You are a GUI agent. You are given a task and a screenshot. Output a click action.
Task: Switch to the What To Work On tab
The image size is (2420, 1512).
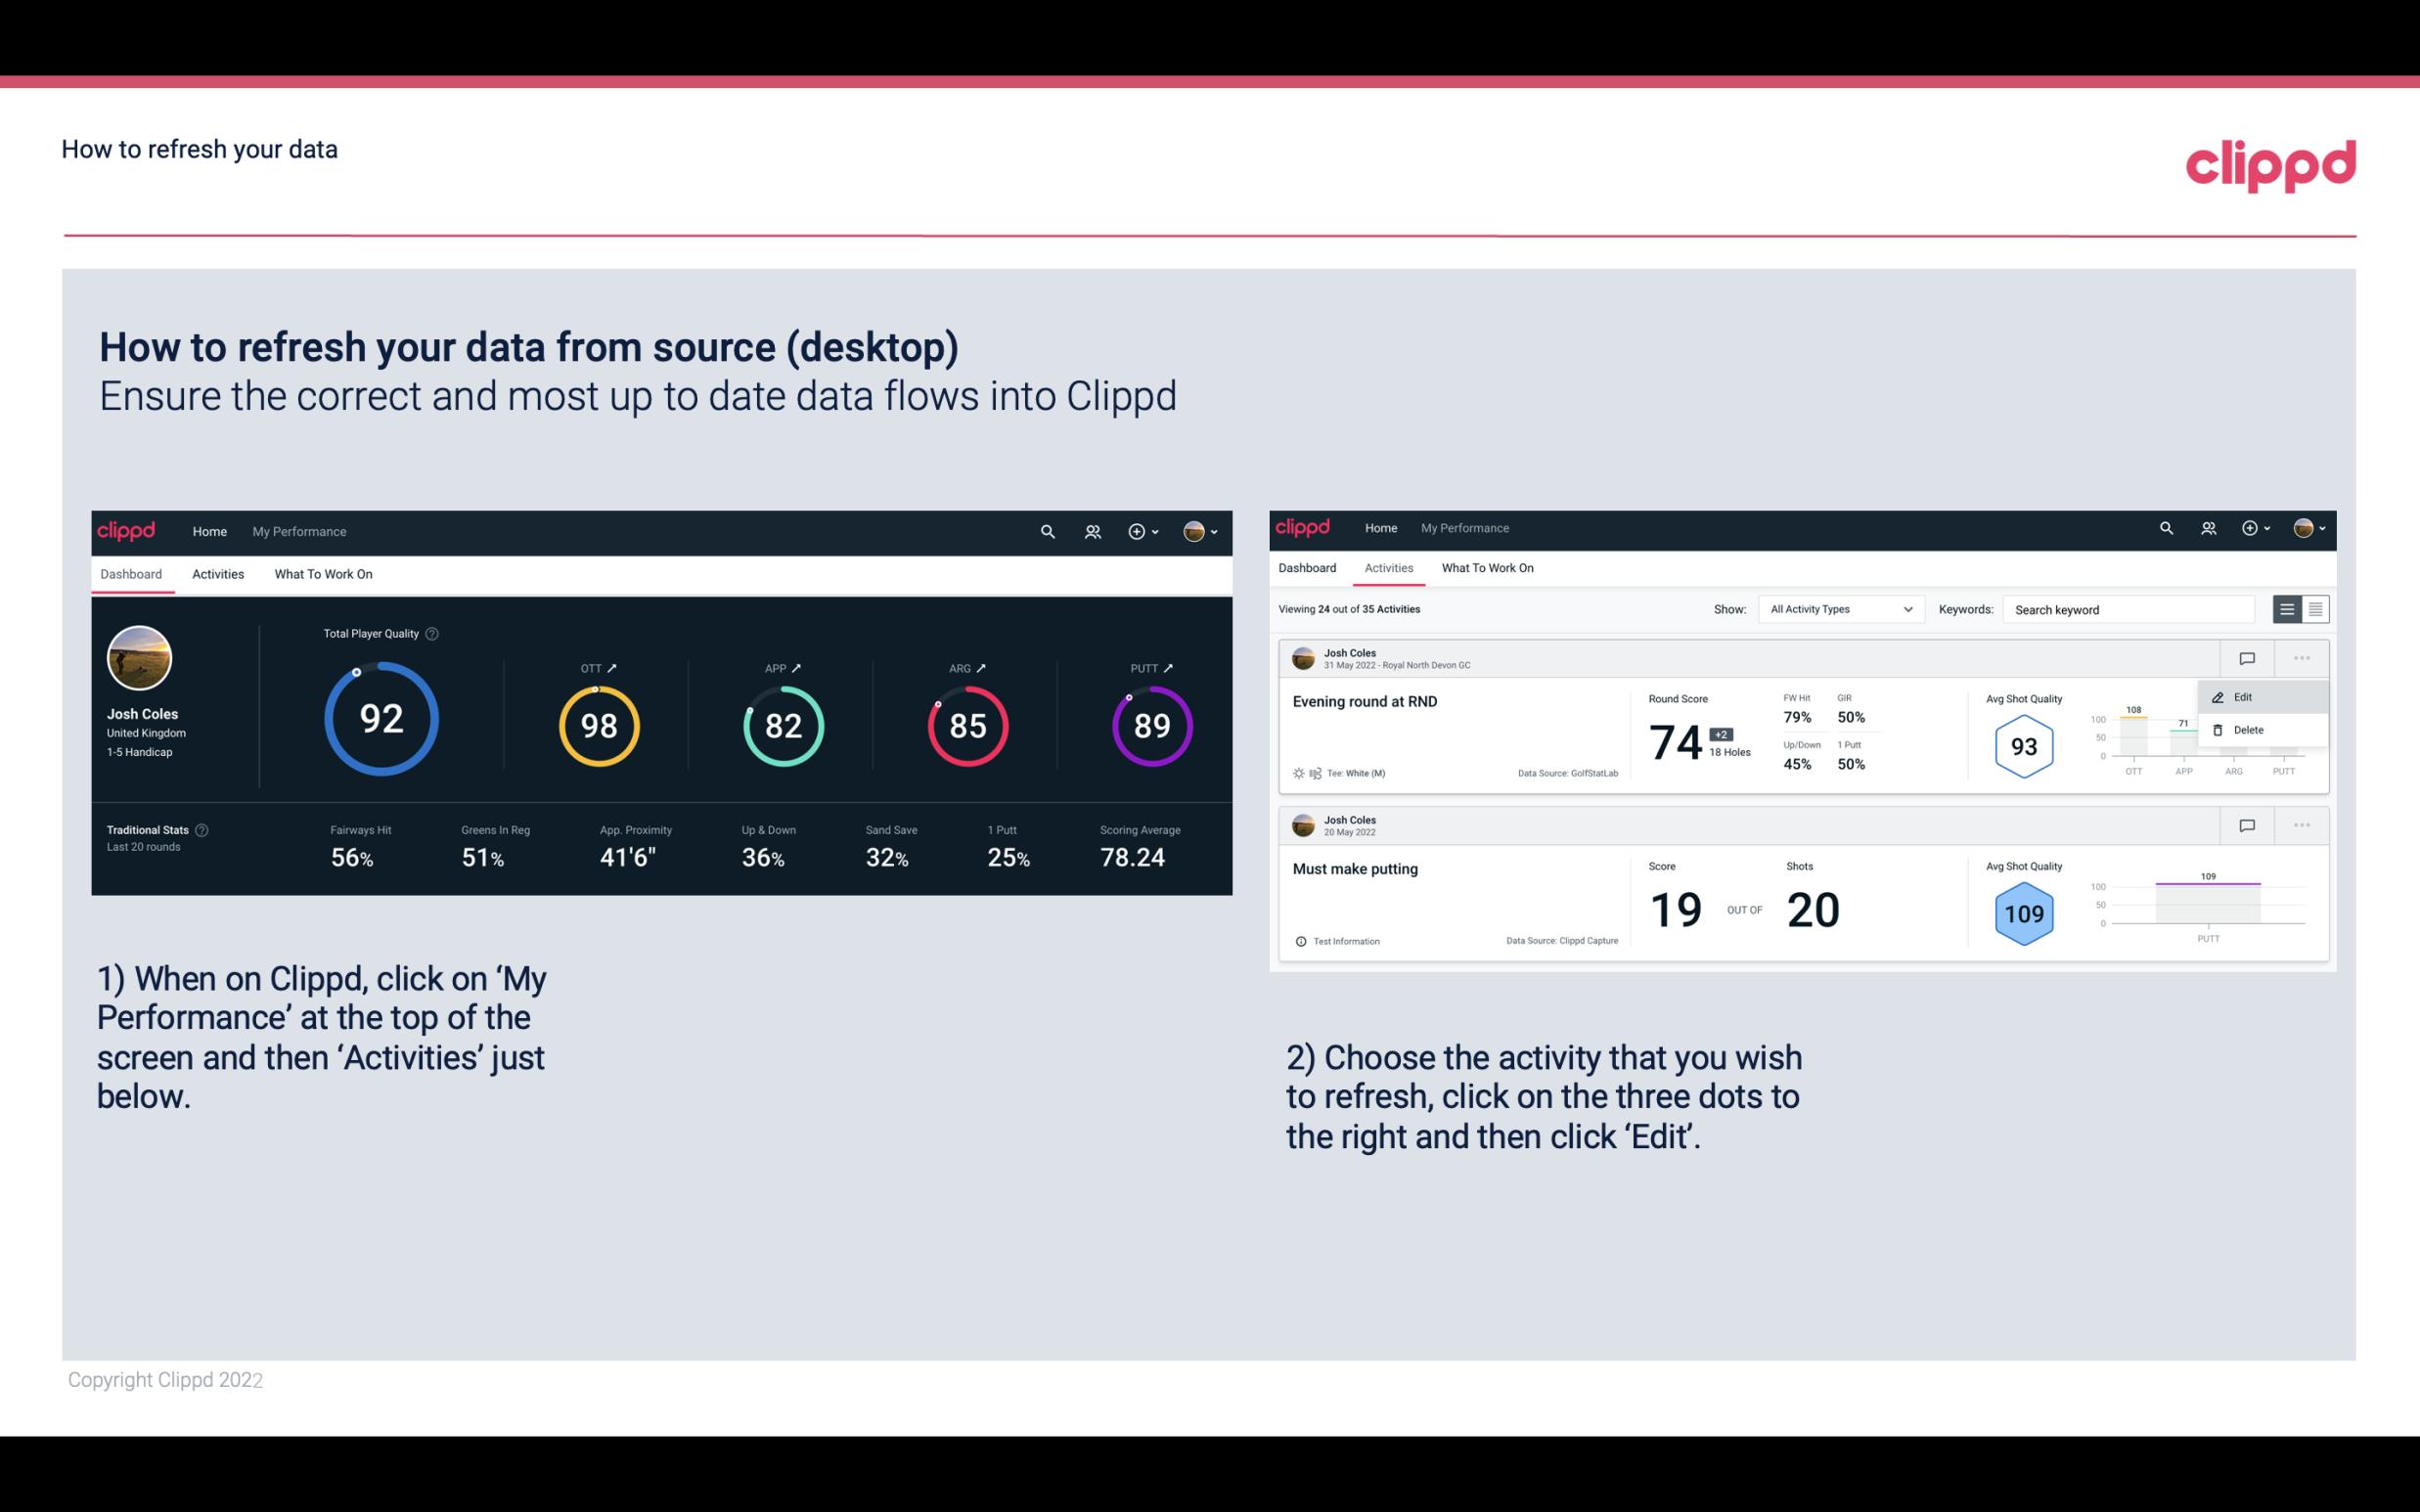[323, 573]
